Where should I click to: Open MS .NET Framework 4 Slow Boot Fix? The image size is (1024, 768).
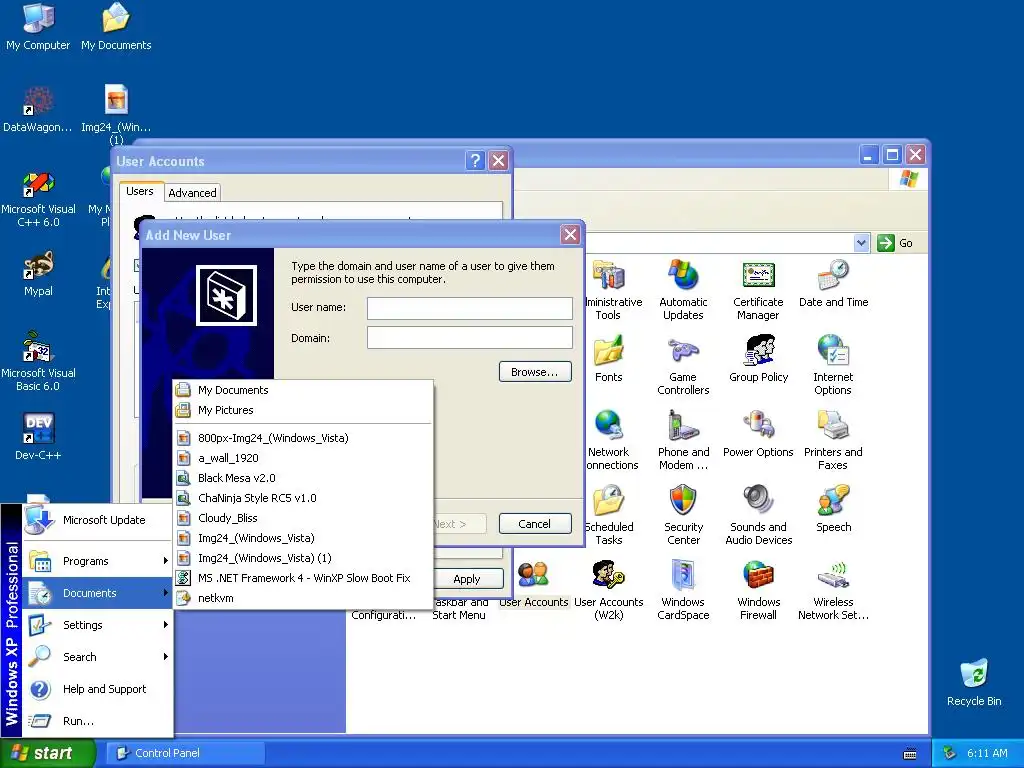(x=303, y=578)
